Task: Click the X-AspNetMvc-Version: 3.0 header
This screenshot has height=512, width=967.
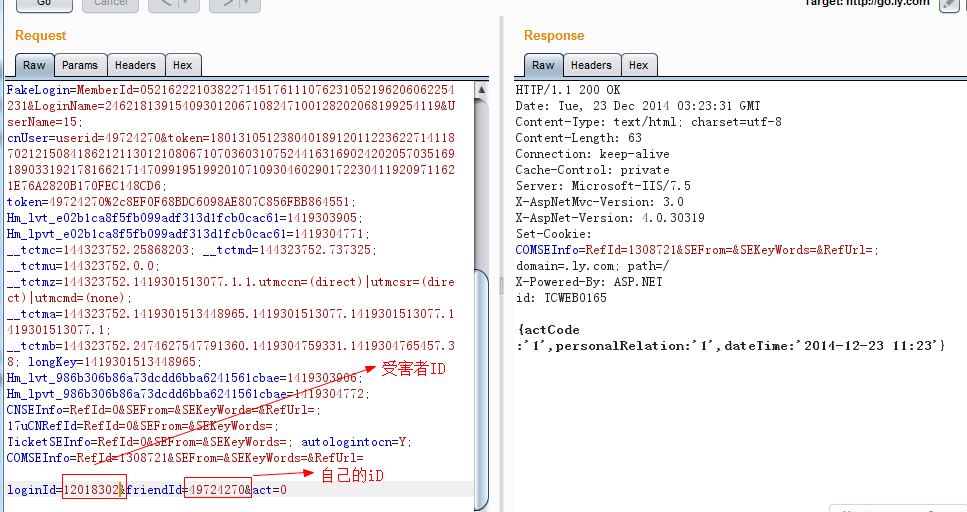Action: [599, 202]
